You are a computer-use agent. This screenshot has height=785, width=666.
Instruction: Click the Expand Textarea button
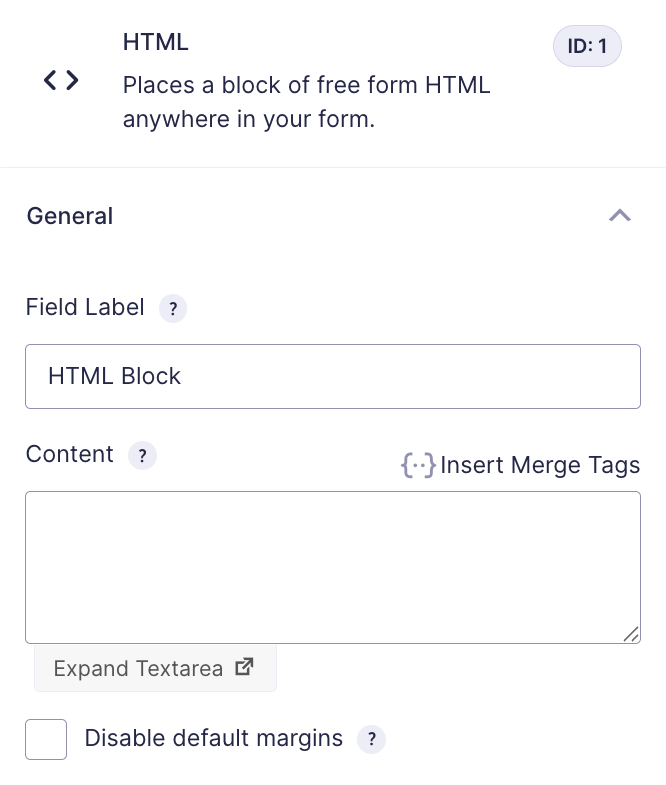pos(155,668)
